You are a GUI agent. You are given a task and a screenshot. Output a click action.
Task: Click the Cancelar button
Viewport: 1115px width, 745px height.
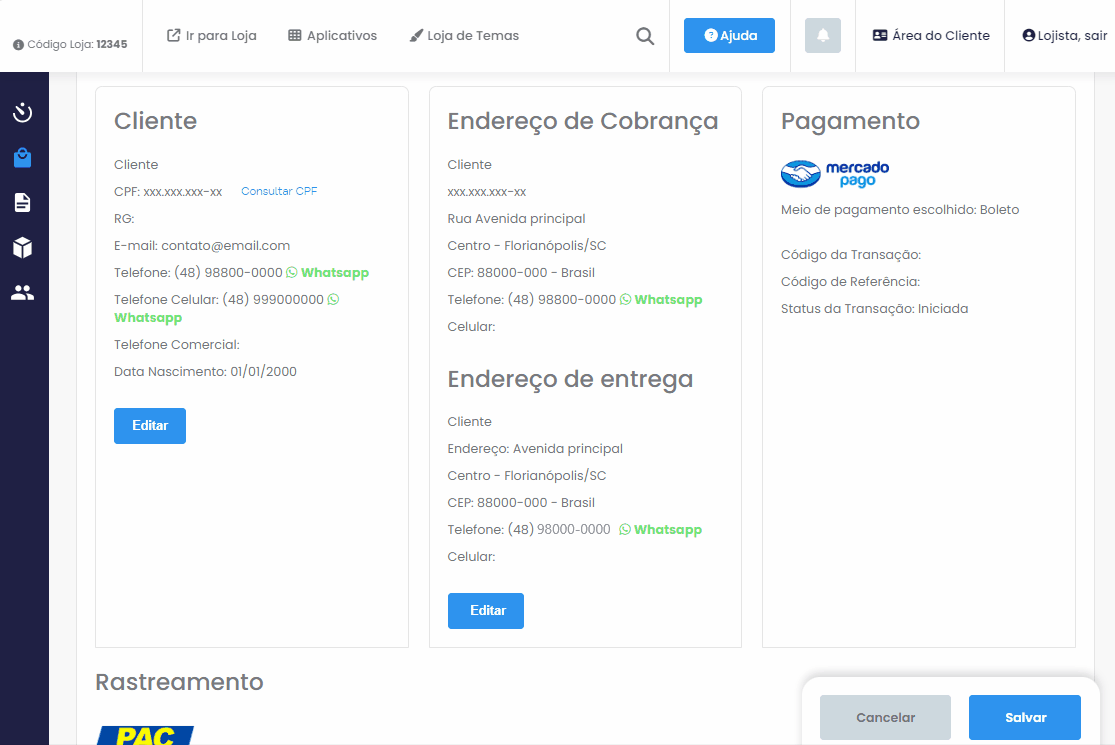(885, 717)
